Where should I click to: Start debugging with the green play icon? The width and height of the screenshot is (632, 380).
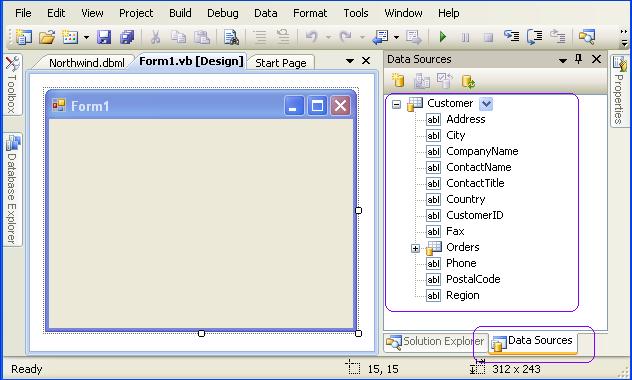click(443, 37)
